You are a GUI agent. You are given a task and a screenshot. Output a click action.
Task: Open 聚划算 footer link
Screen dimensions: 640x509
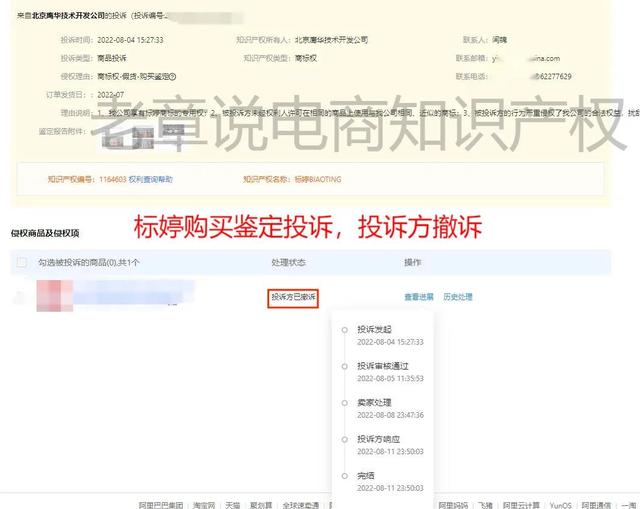click(261, 505)
